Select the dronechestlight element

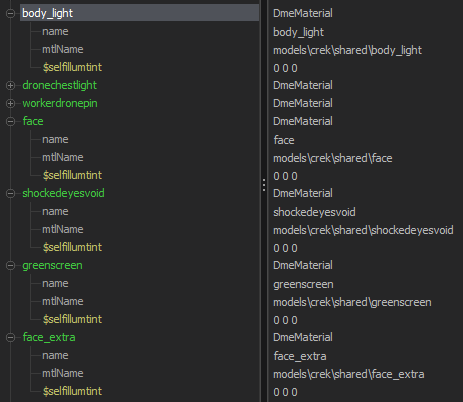click(60, 85)
